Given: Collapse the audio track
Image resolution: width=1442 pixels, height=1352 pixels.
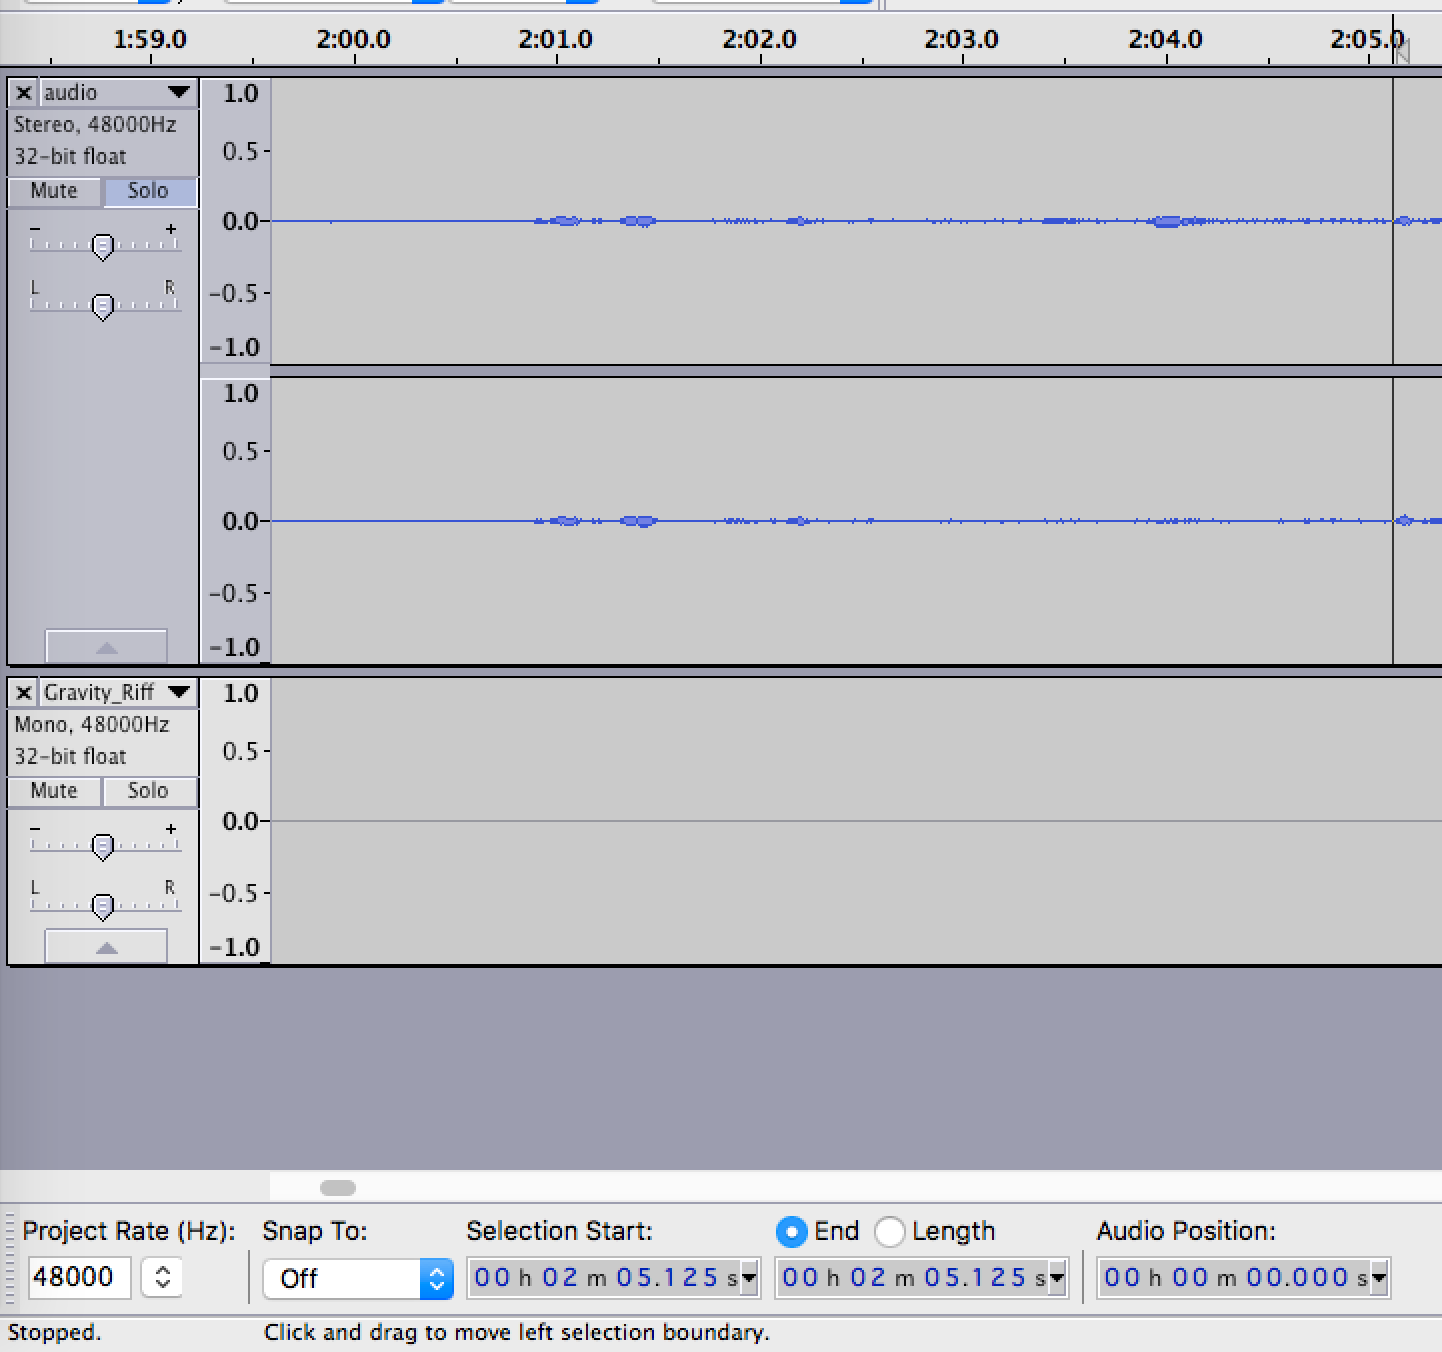Looking at the screenshot, I should click(x=106, y=646).
